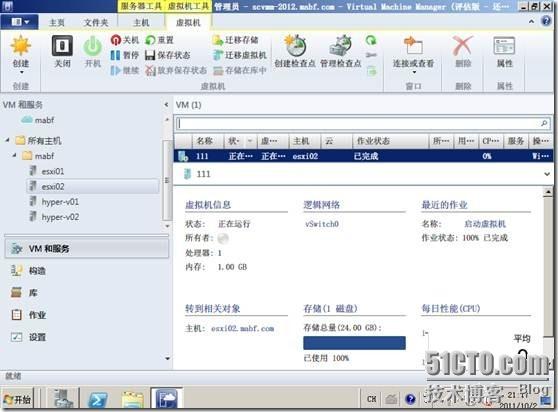This screenshot has height=412, width=558.
Task: Sort by the 作业状态 column header
Action: (x=391, y=141)
